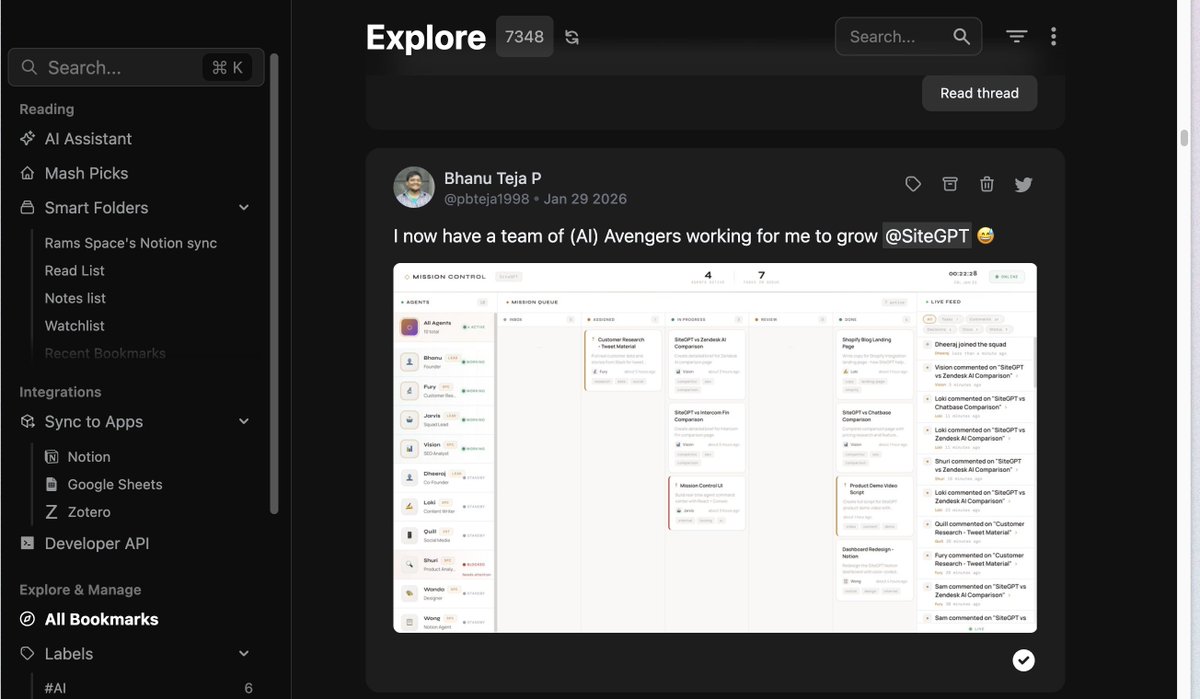Click the All Bookmarks compass icon

[x=28, y=619]
